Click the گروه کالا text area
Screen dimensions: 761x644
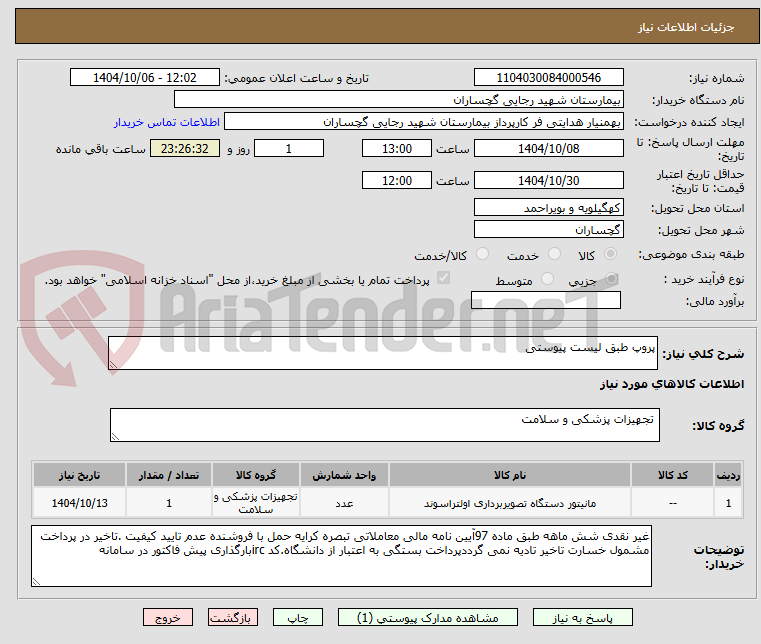pos(384,425)
